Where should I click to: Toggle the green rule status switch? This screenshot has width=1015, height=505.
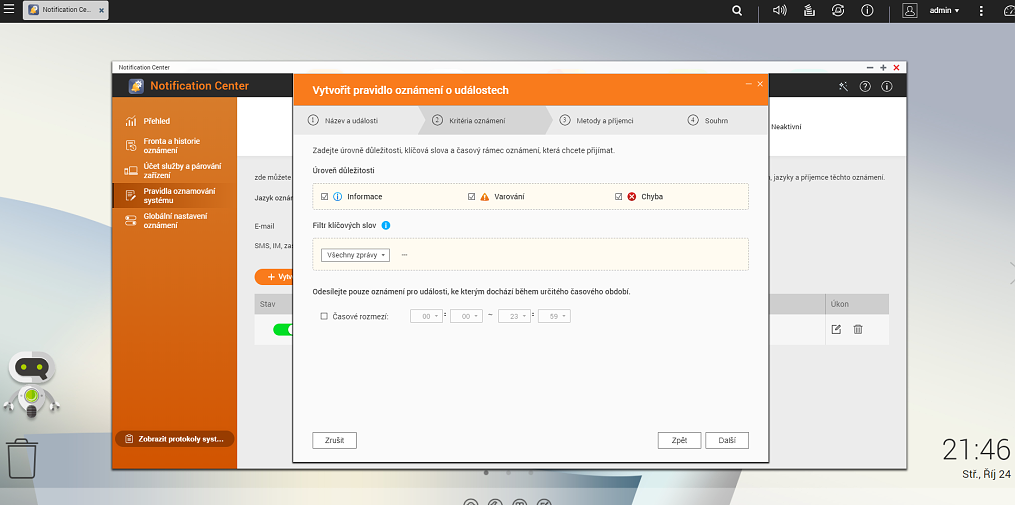[x=284, y=330]
